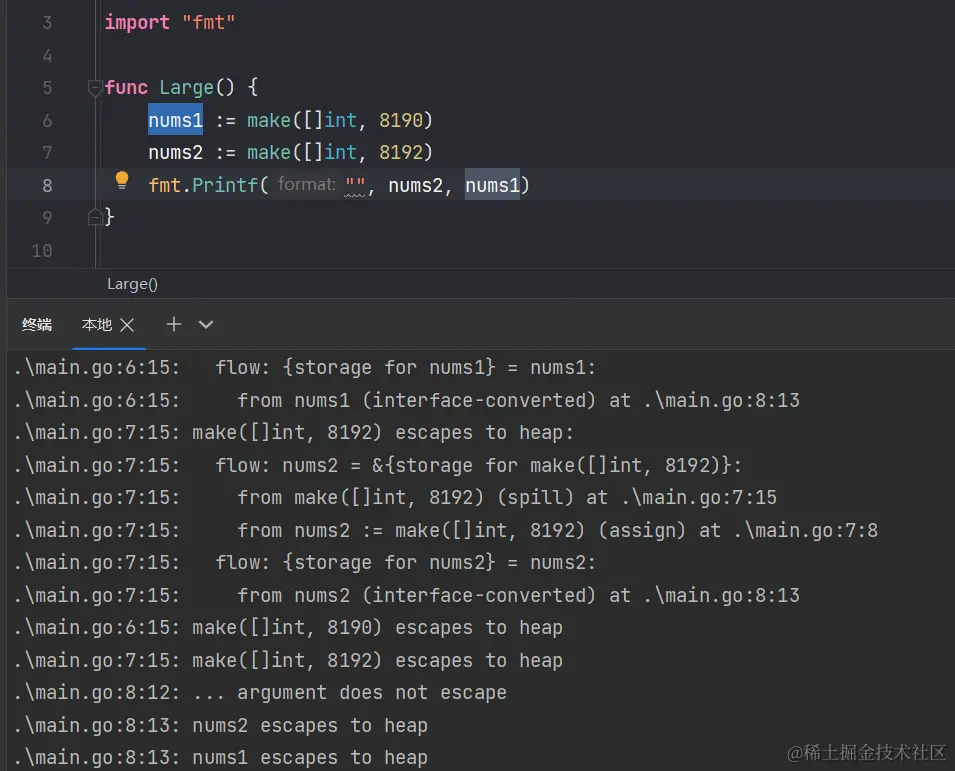This screenshot has width=955, height=771.
Task: Switch to the 本地 terminal session tab
Action: [97, 325]
